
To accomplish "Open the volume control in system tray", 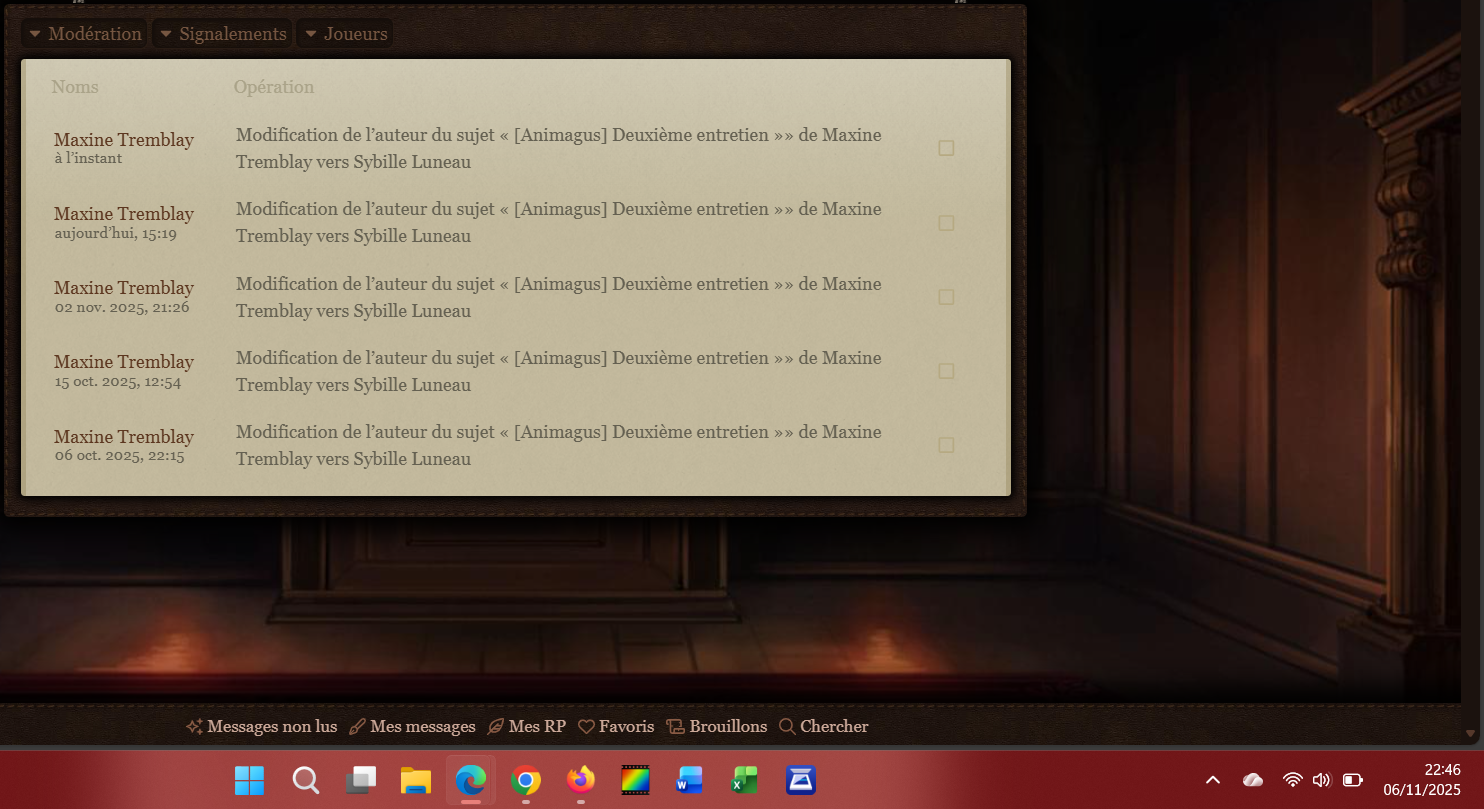I will (x=1321, y=780).
